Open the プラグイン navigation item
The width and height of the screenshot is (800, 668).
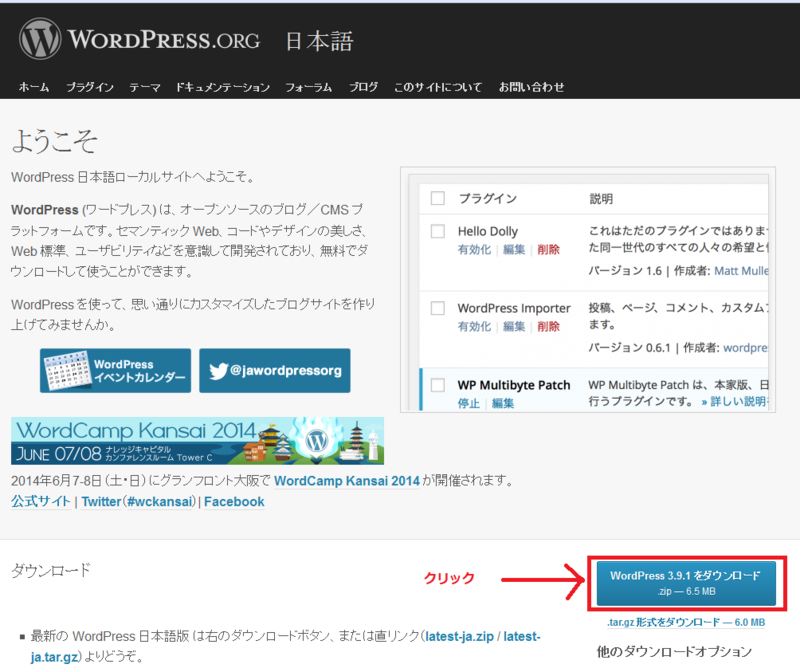click(89, 87)
